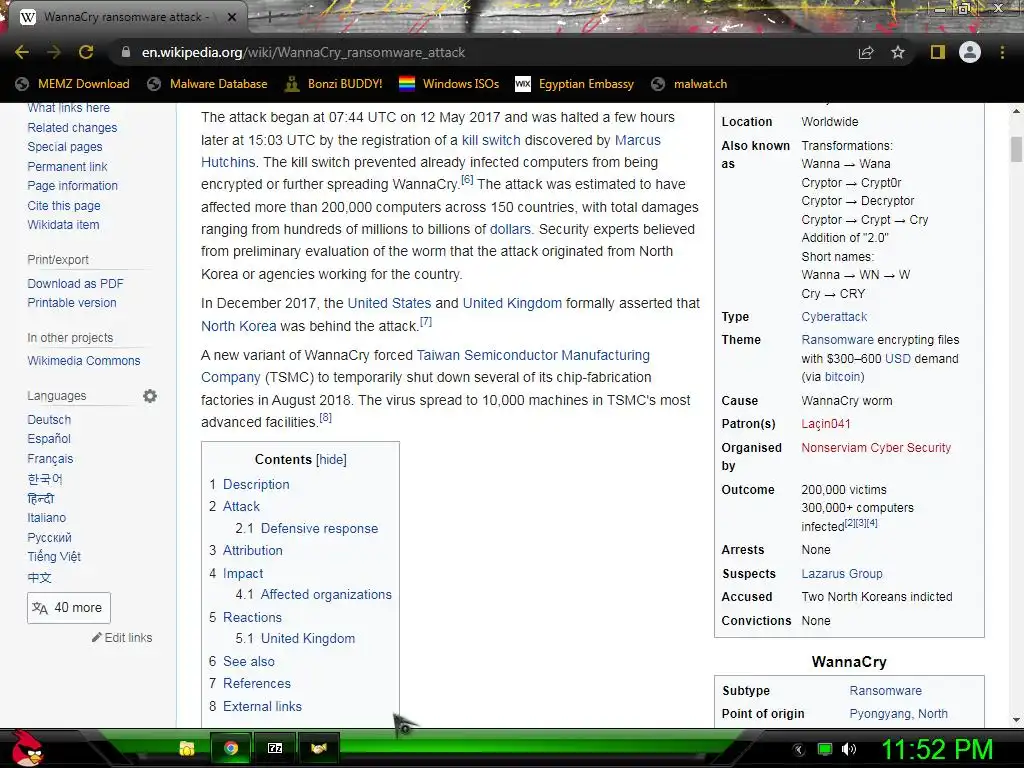
Task: Expand the 40 more languages button
Action: point(69,608)
